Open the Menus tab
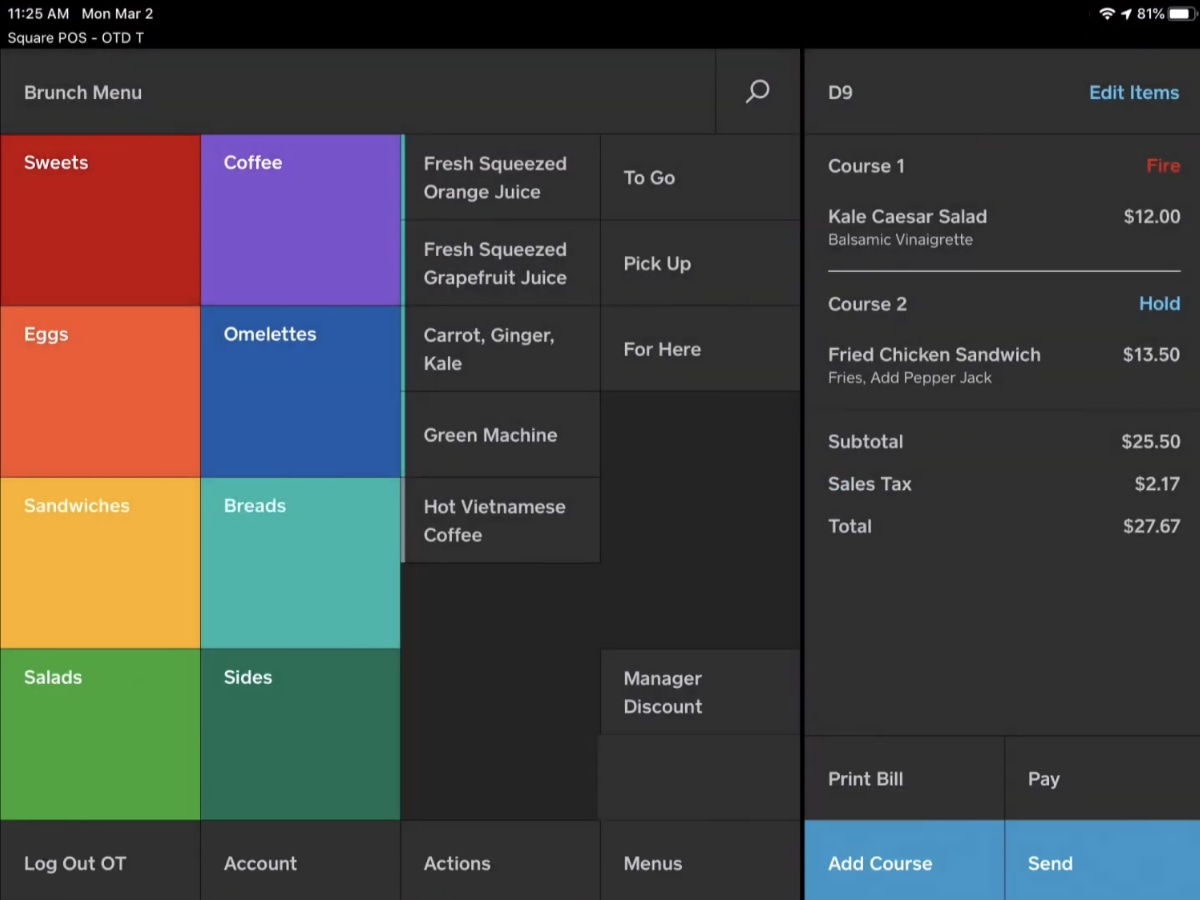 [700, 861]
